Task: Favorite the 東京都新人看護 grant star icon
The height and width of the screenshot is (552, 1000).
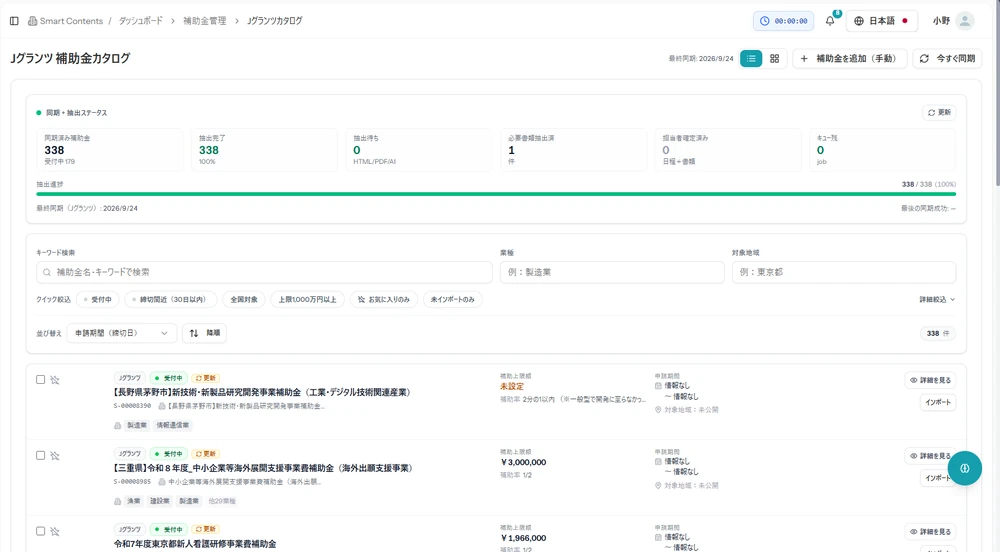Action: pyautogui.click(x=55, y=532)
